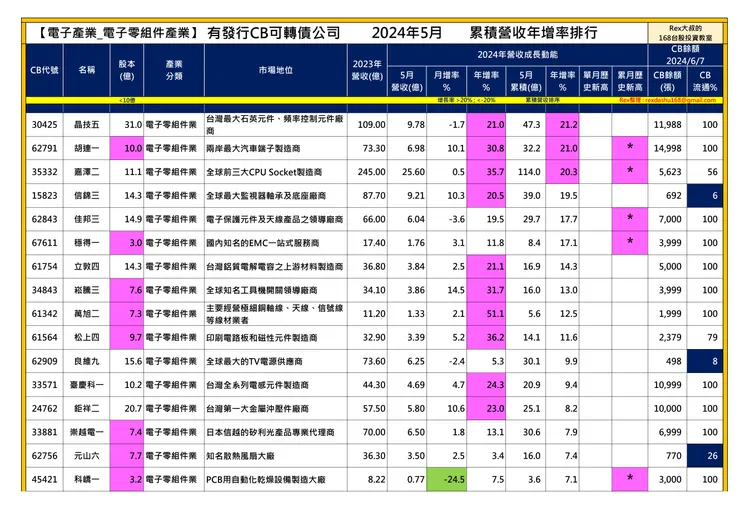Viewport: 740px width, 523px height.
Task: Click the CB balance value 10,999
Action: [x=667, y=385]
